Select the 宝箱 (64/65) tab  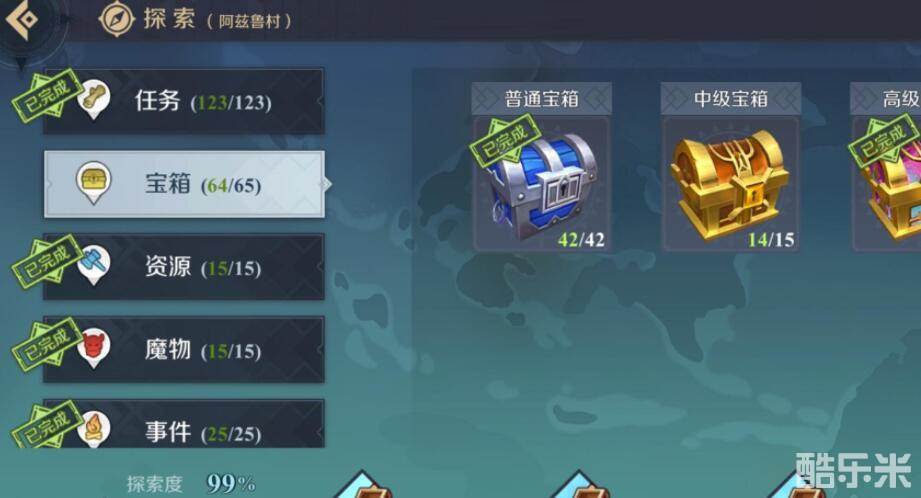(184, 184)
